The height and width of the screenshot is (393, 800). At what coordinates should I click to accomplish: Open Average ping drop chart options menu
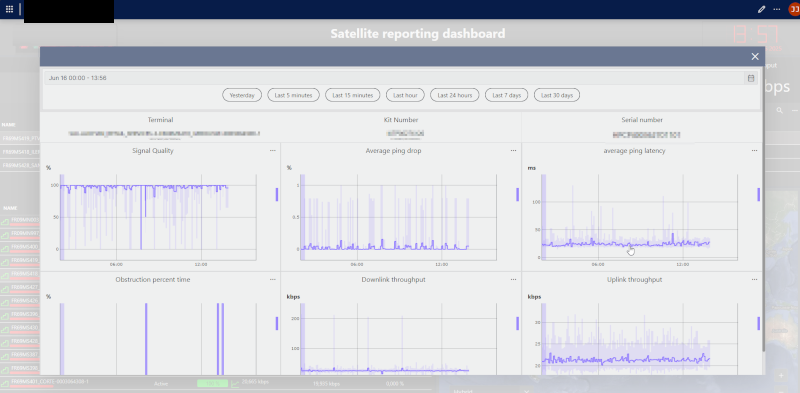513,151
